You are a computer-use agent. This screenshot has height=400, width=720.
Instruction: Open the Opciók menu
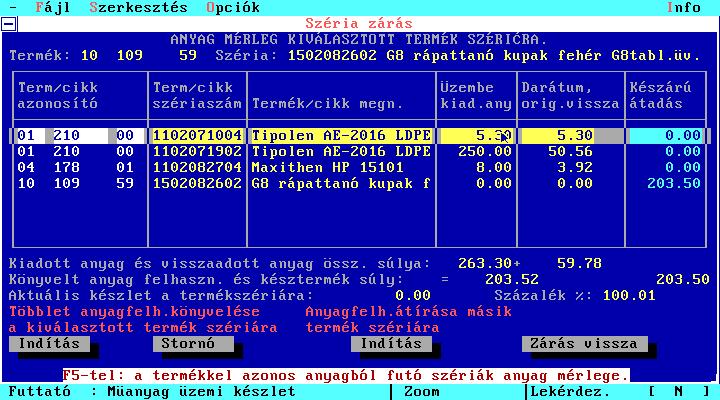(x=233, y=7)
